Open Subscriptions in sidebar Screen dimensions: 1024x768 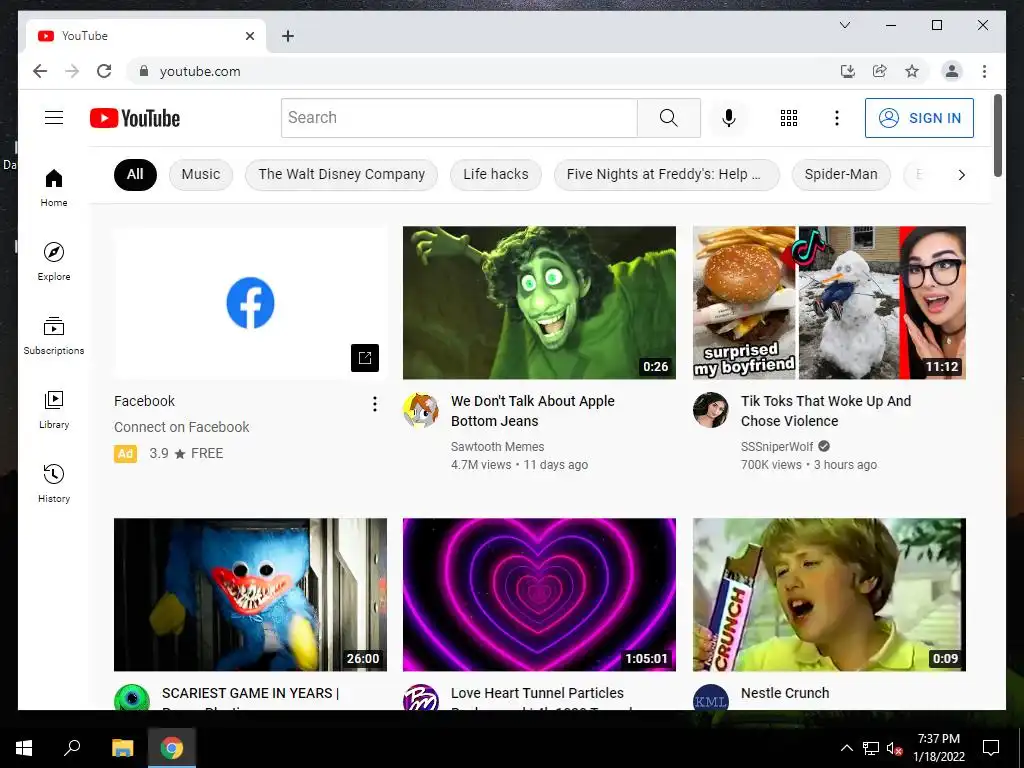pyautogui.click(x=54, y=336)
